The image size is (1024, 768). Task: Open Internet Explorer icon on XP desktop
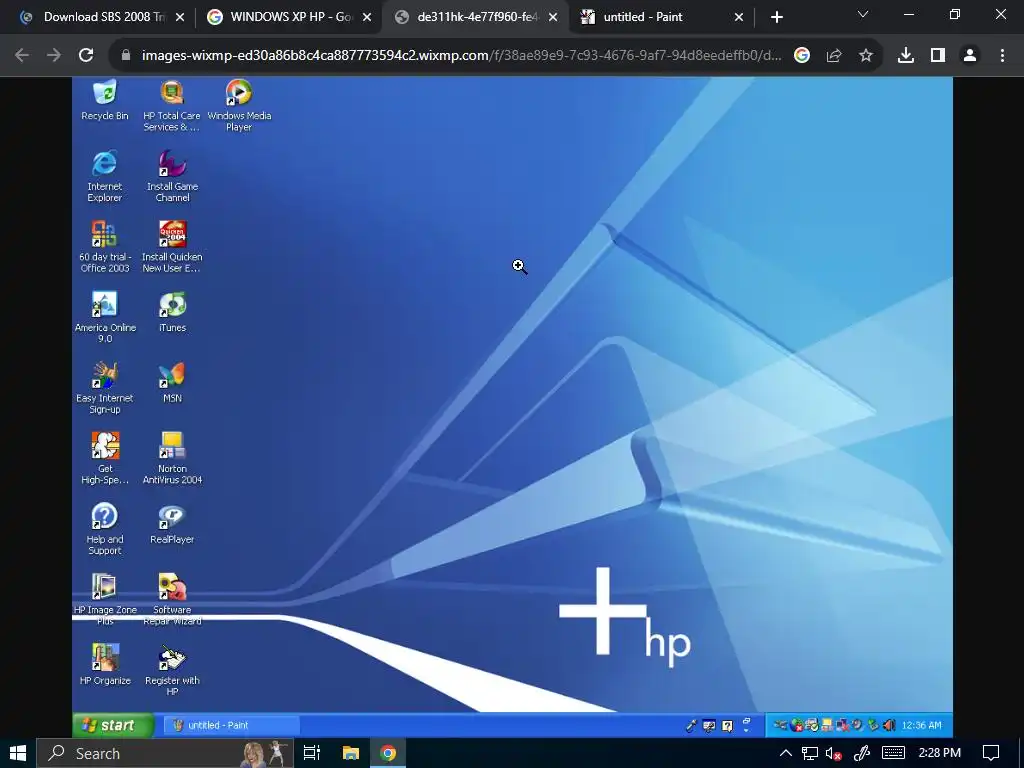tap(104, 176)
